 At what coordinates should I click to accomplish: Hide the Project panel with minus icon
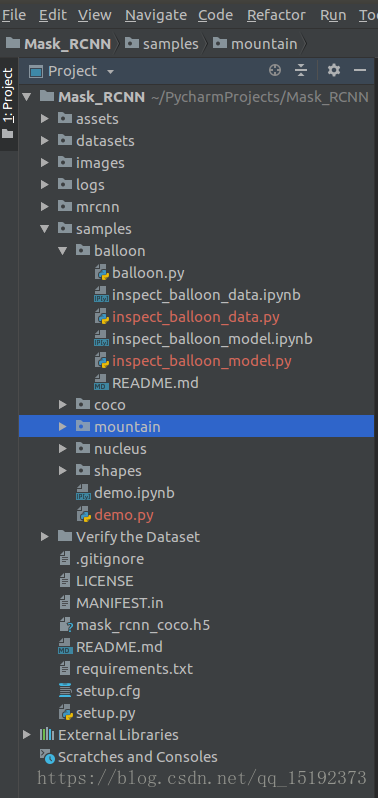pos(360,70)
